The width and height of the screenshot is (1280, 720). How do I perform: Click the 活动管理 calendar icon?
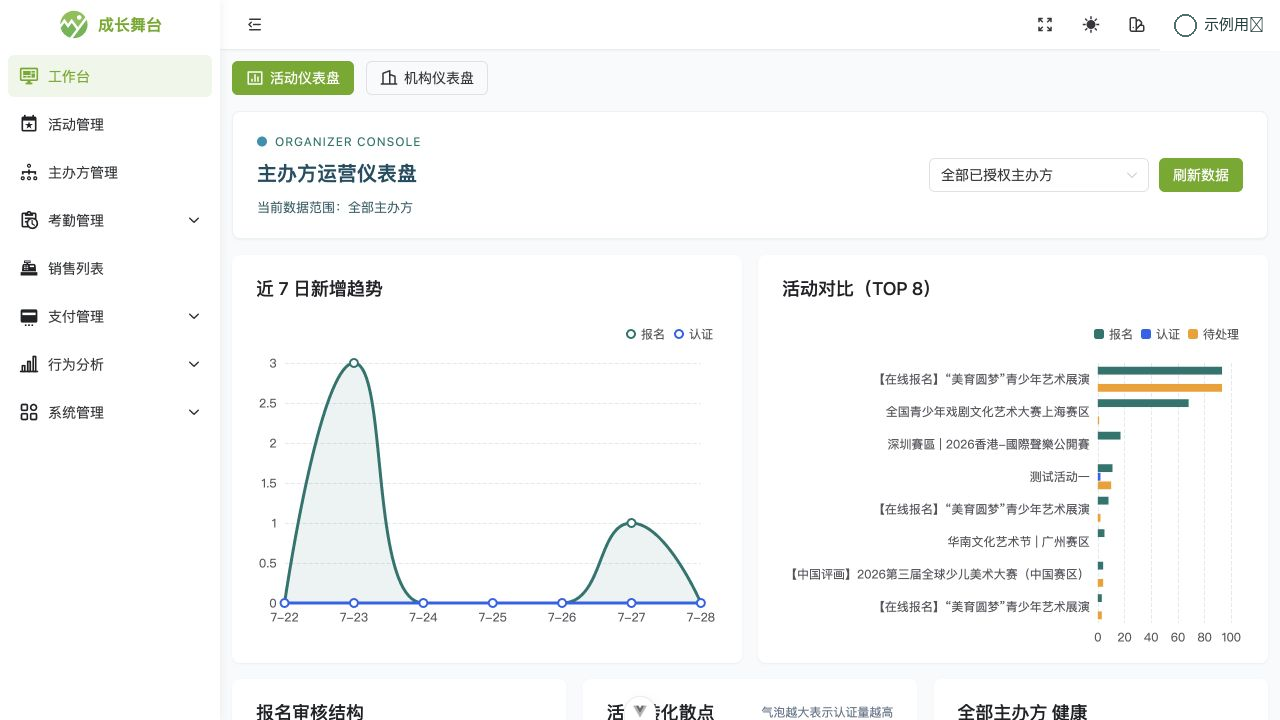point(29,124)
